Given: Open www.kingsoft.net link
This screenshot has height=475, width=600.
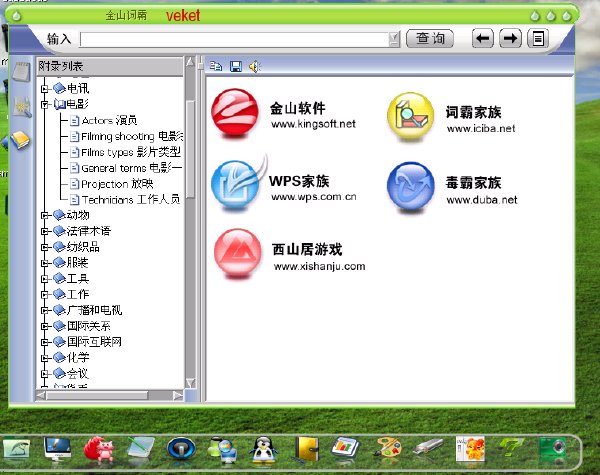Looking at the screenshot, I should [313, 124].
